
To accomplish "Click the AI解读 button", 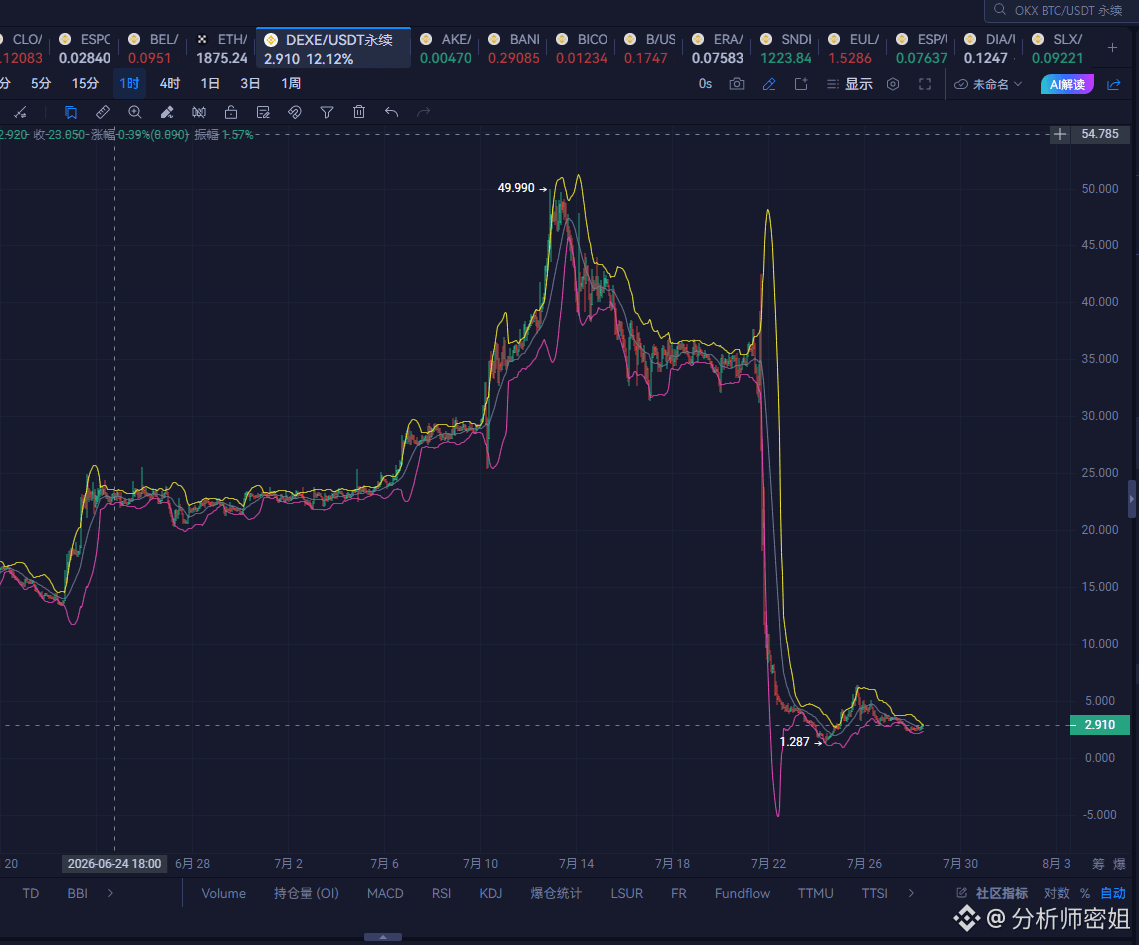I will point(1067,84).
